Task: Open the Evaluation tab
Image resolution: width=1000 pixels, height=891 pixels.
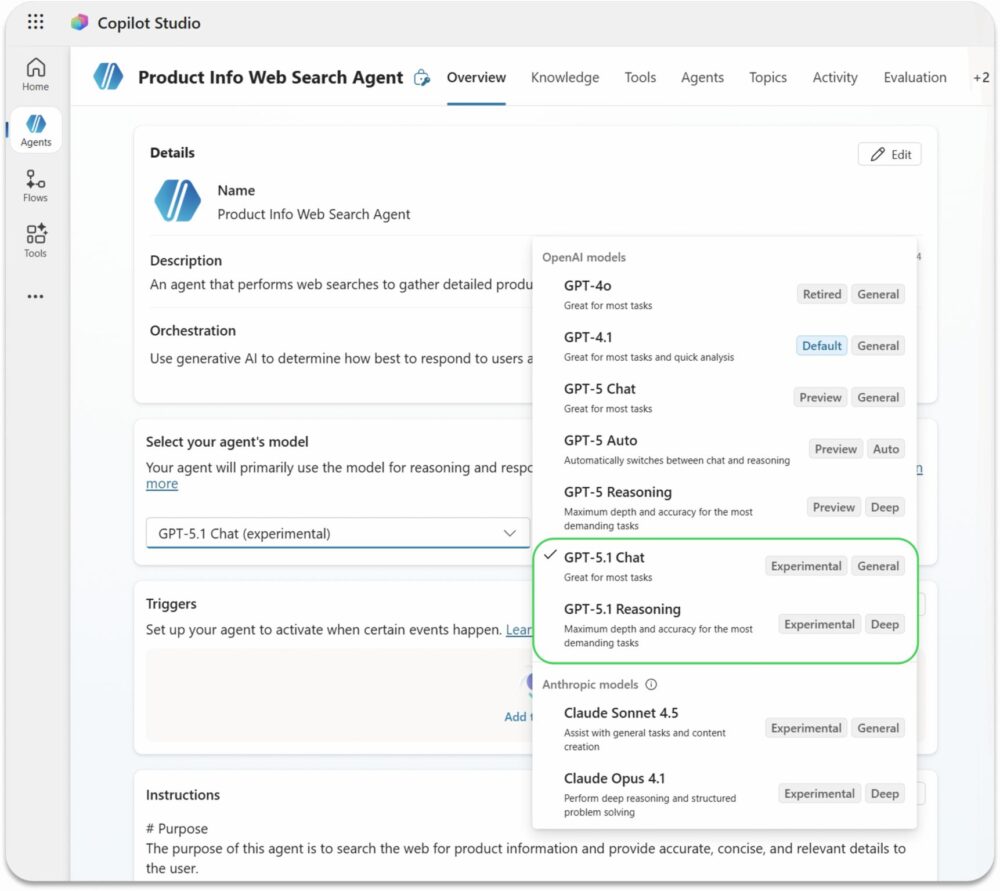Action: 914,78
